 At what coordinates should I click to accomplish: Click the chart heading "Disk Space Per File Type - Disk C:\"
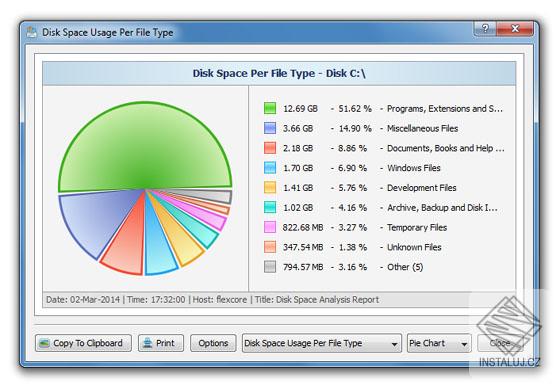pyautogui.click(x=279, y=73)
